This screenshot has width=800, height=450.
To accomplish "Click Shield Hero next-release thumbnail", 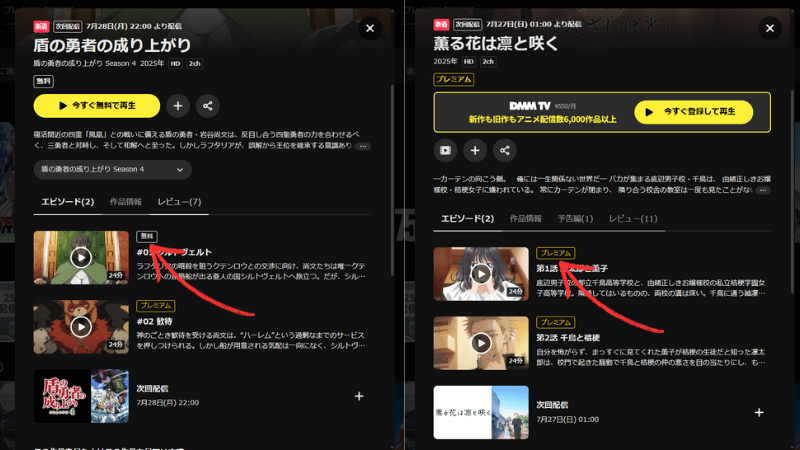I will pos(81,396).
